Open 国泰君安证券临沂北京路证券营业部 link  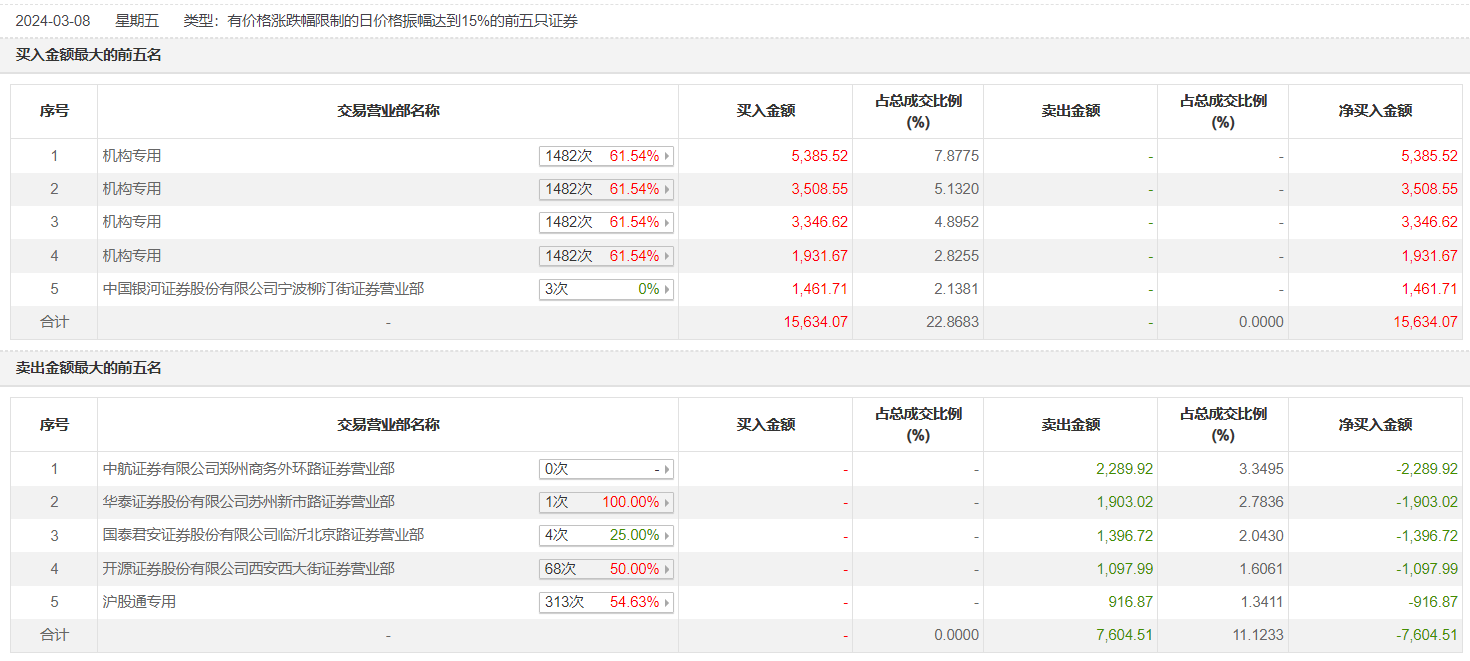click(263, 536)
